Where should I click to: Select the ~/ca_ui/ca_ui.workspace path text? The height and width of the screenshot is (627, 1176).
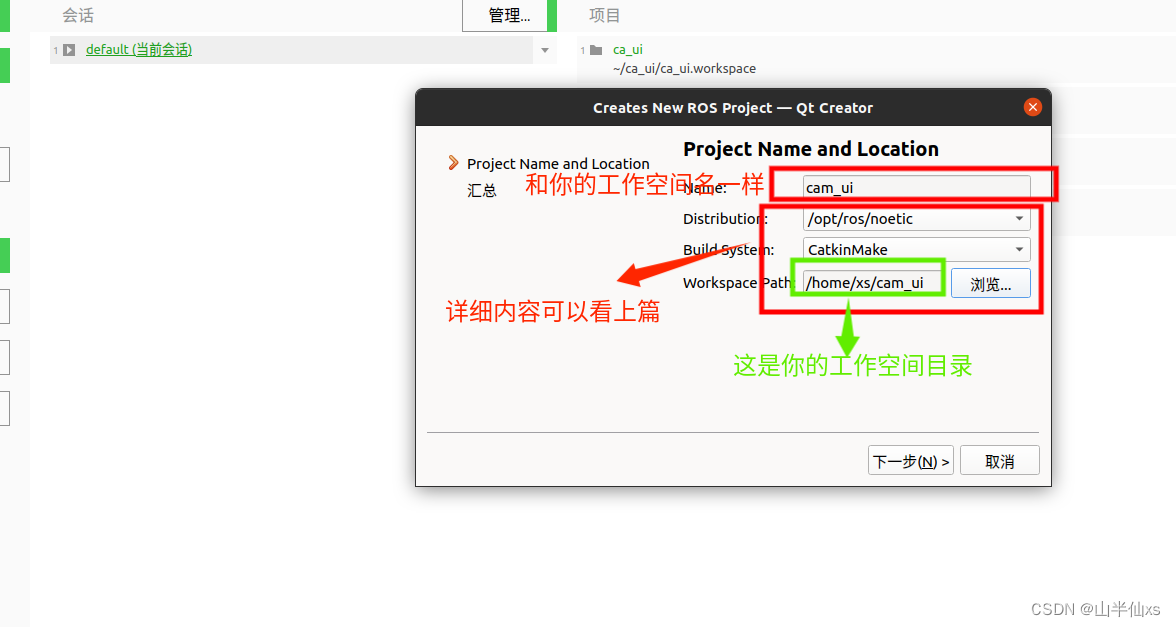coord(684,68)
